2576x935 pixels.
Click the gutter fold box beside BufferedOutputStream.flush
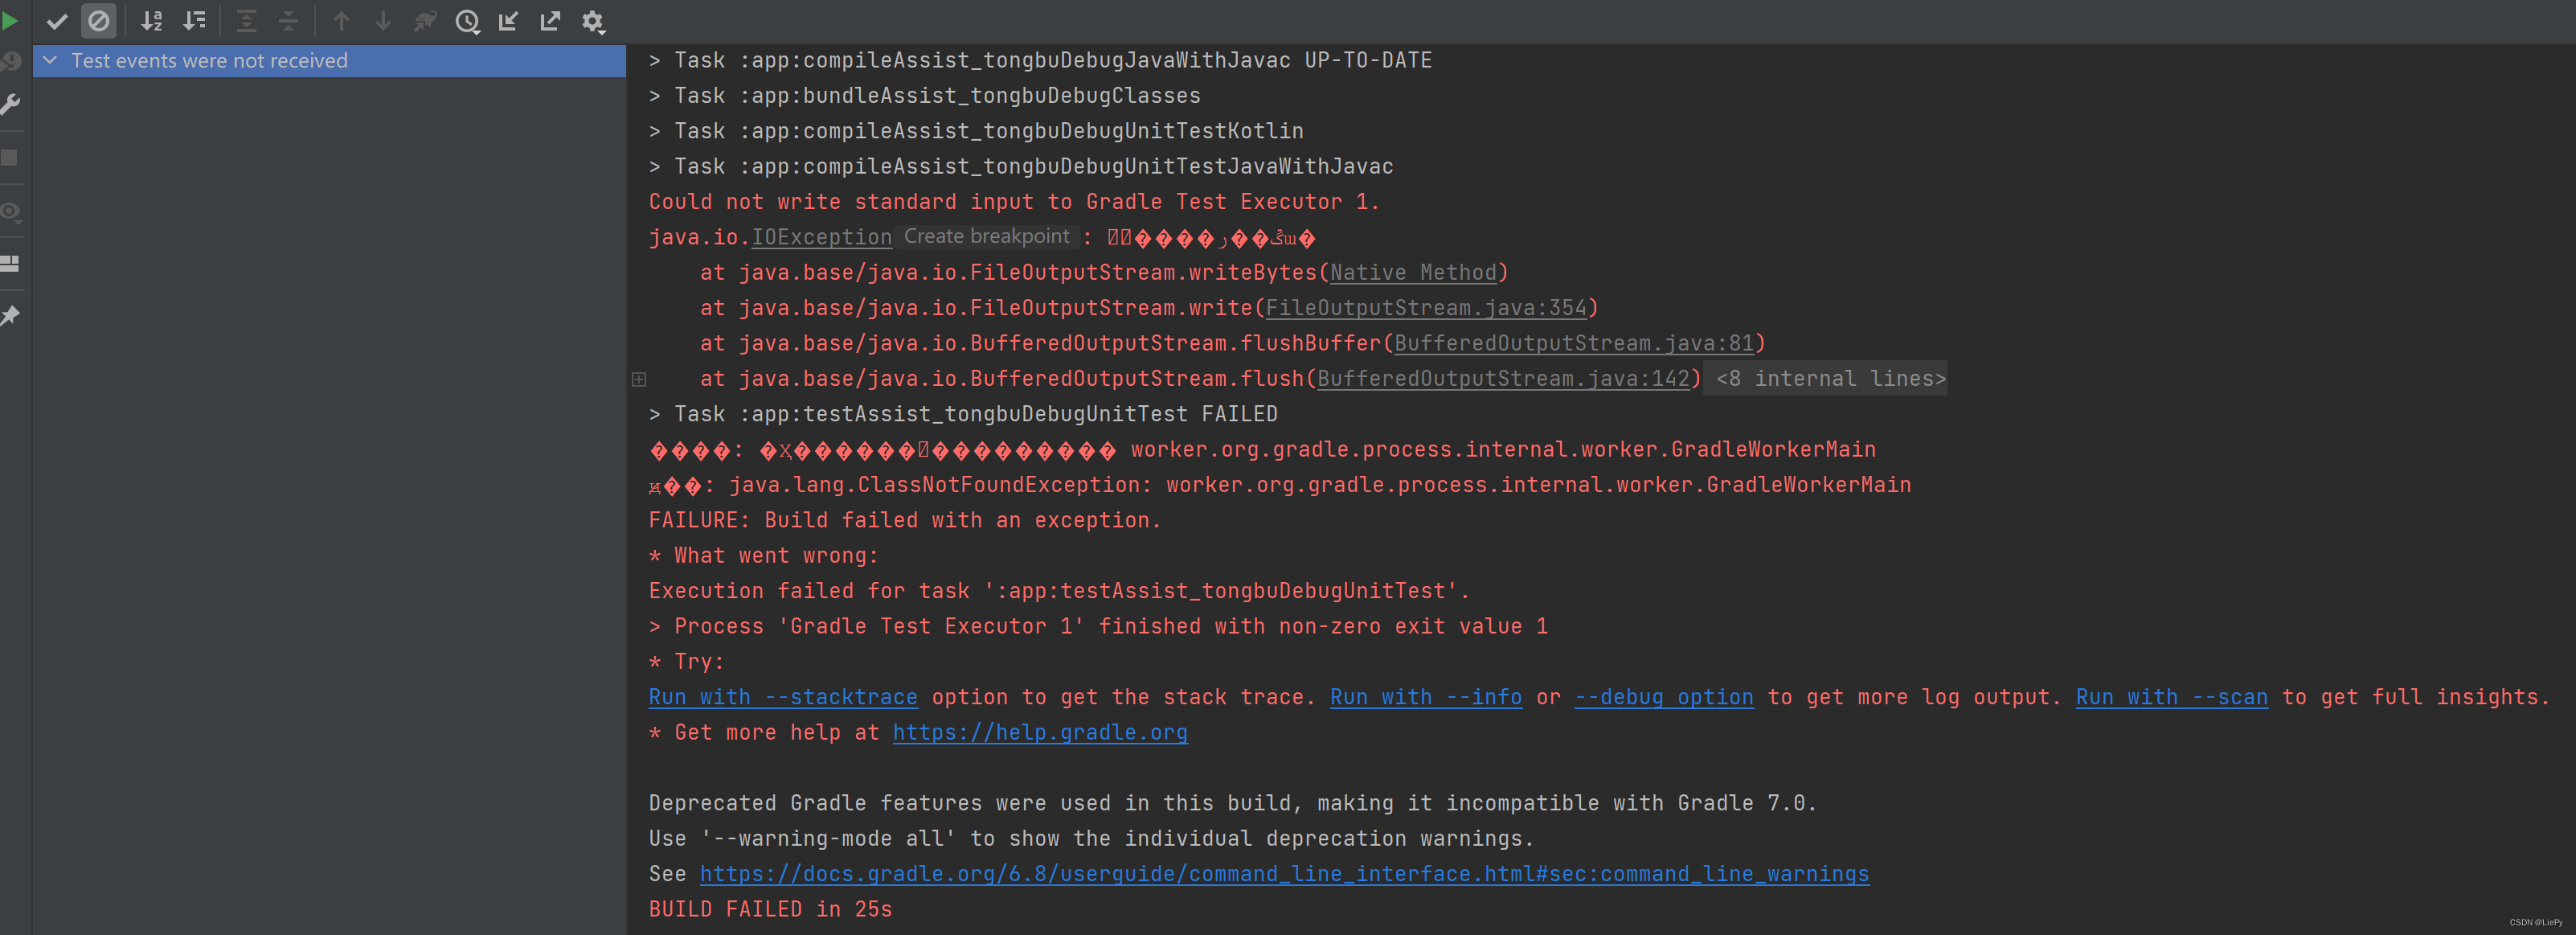(639, 379)
